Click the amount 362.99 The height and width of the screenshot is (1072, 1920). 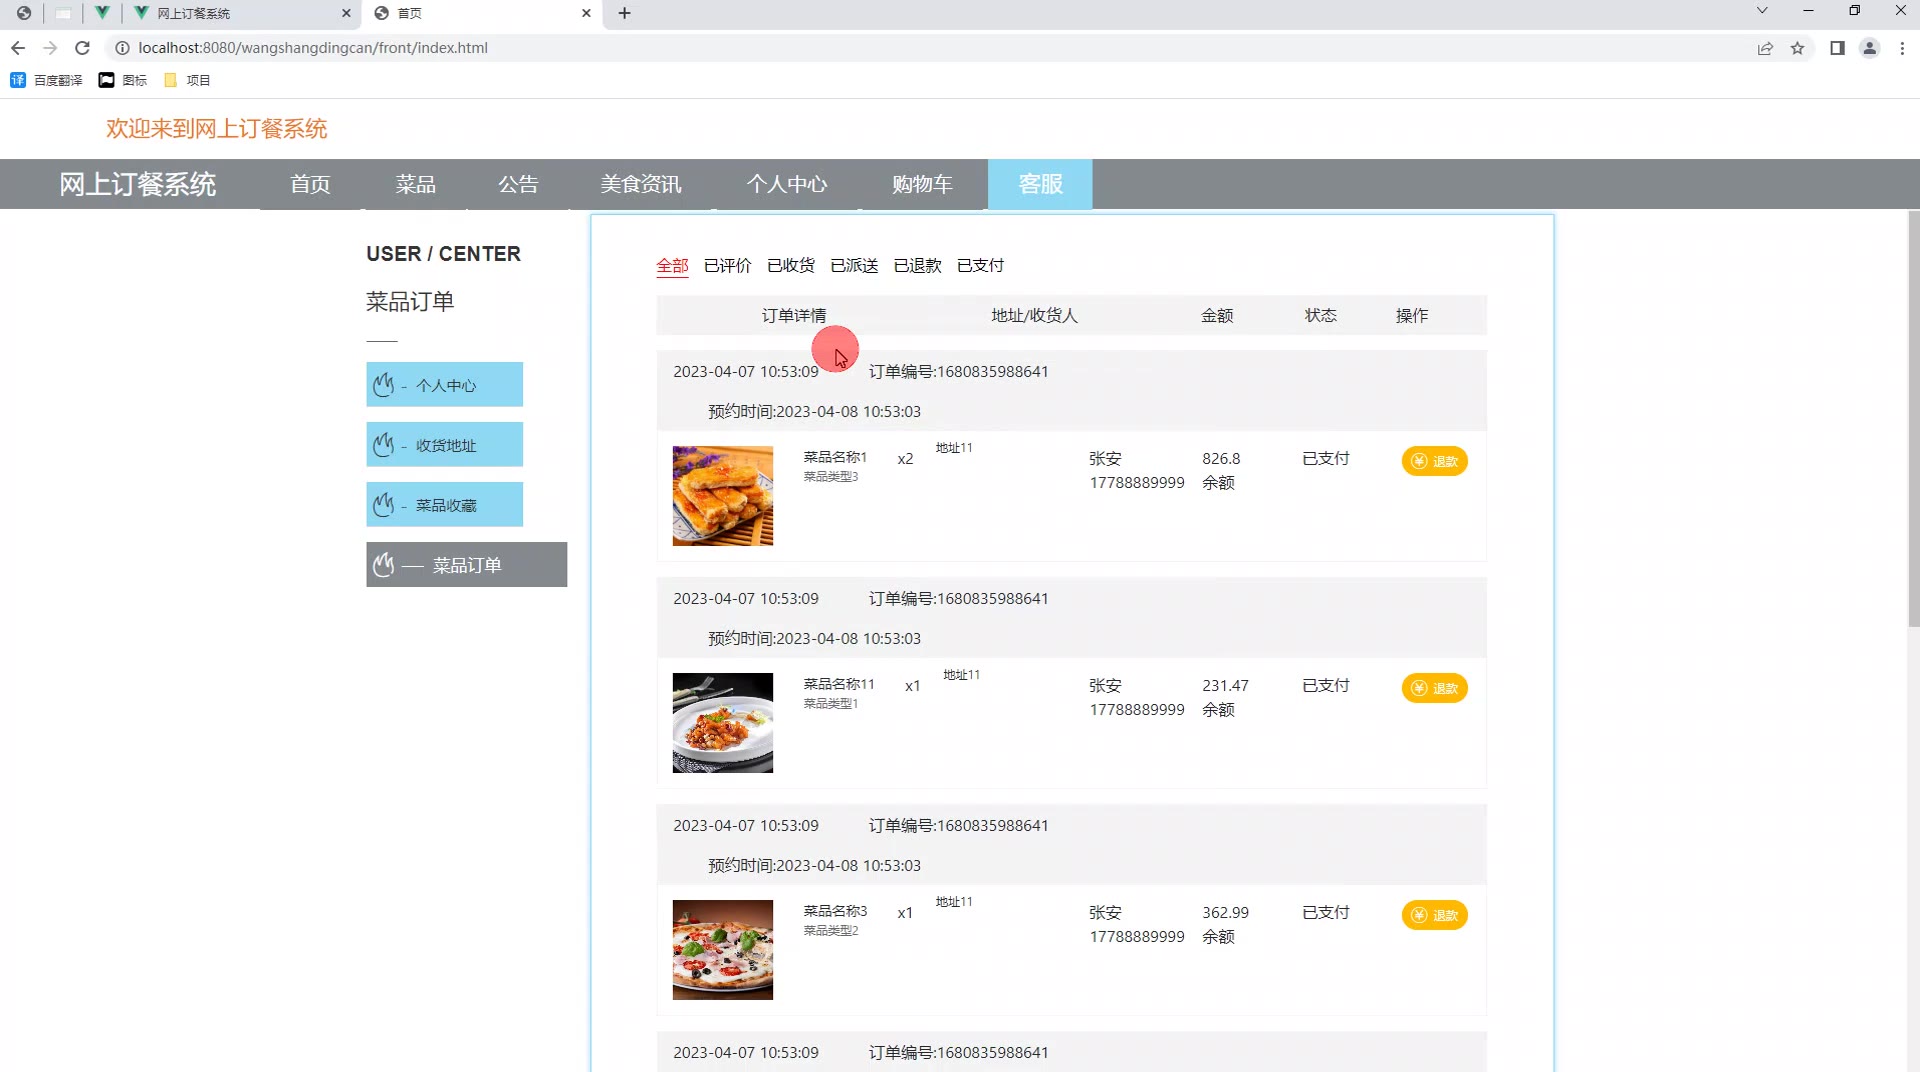click(1225, 913)
